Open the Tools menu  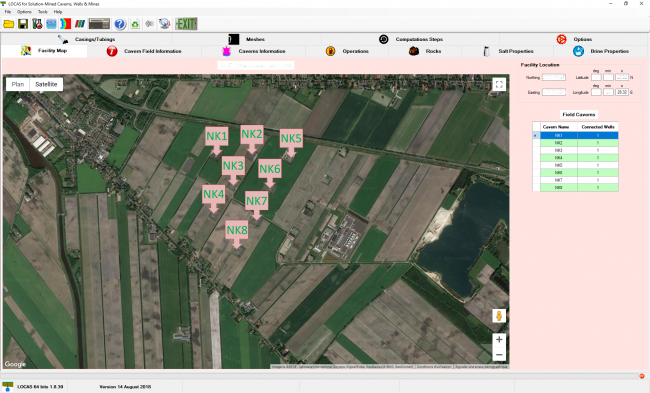tap(43, 12)
